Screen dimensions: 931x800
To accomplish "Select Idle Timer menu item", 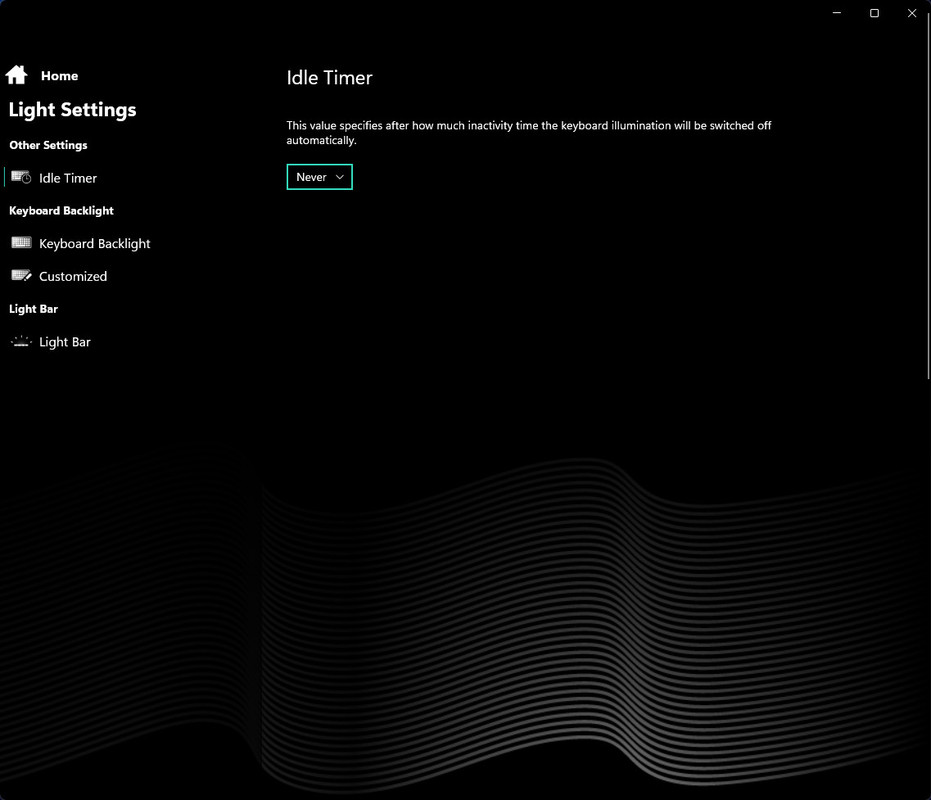I will point(68,178).
